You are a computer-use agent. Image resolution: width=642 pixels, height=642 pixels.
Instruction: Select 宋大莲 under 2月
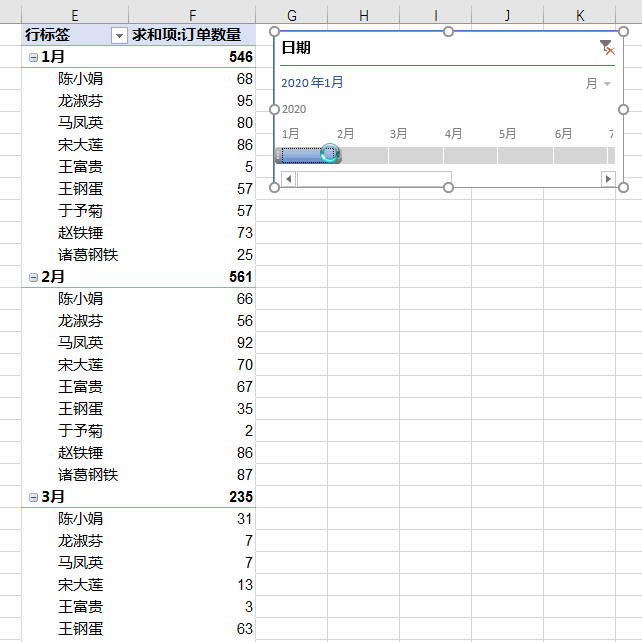[x=80, y=365]
